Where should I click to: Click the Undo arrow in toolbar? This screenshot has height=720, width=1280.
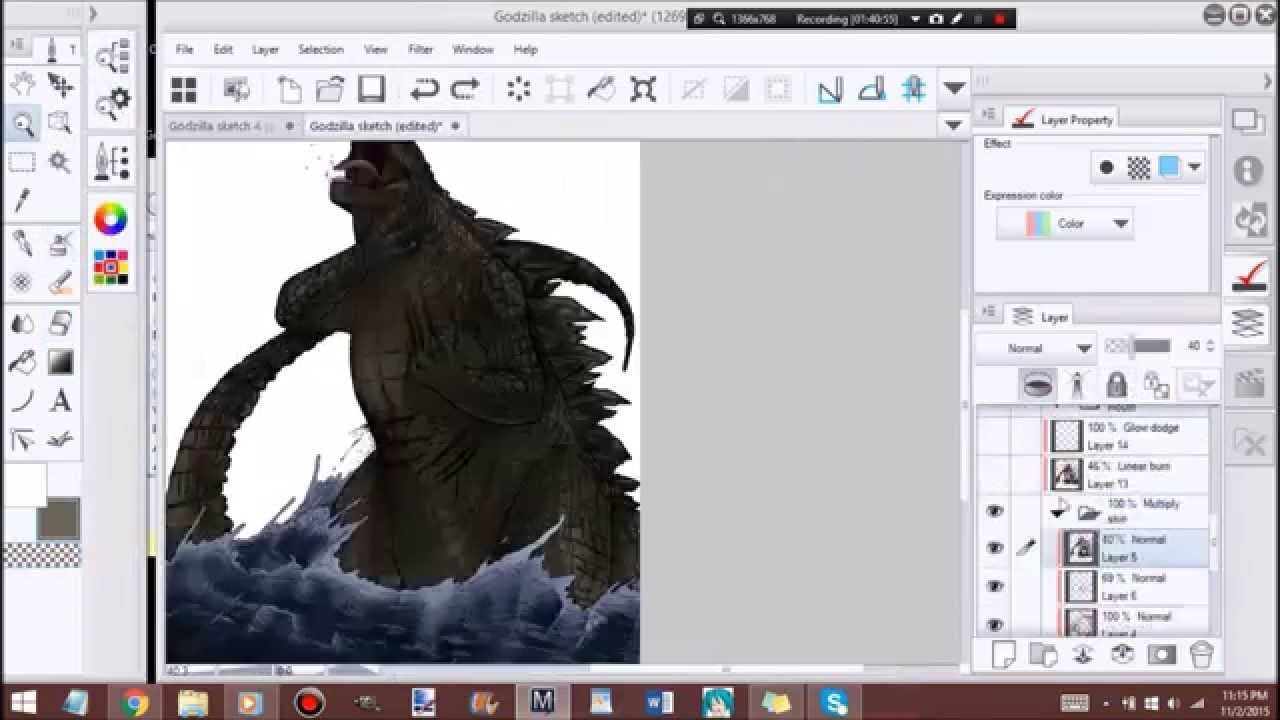[425, 89]
